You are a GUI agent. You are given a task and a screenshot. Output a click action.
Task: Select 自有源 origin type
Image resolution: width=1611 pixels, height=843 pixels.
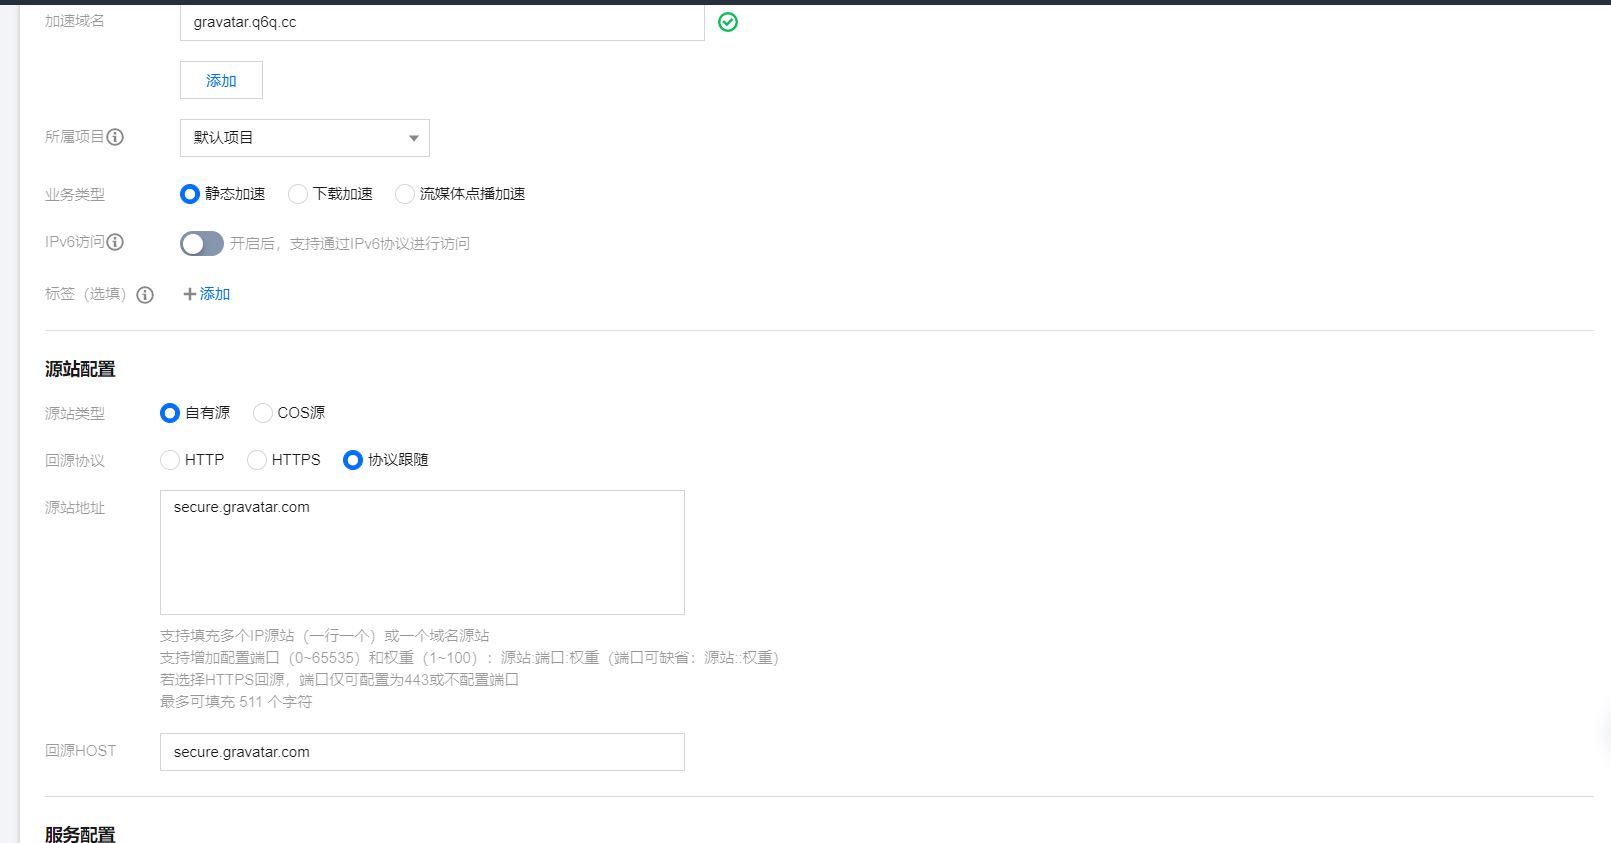(170, 413)
